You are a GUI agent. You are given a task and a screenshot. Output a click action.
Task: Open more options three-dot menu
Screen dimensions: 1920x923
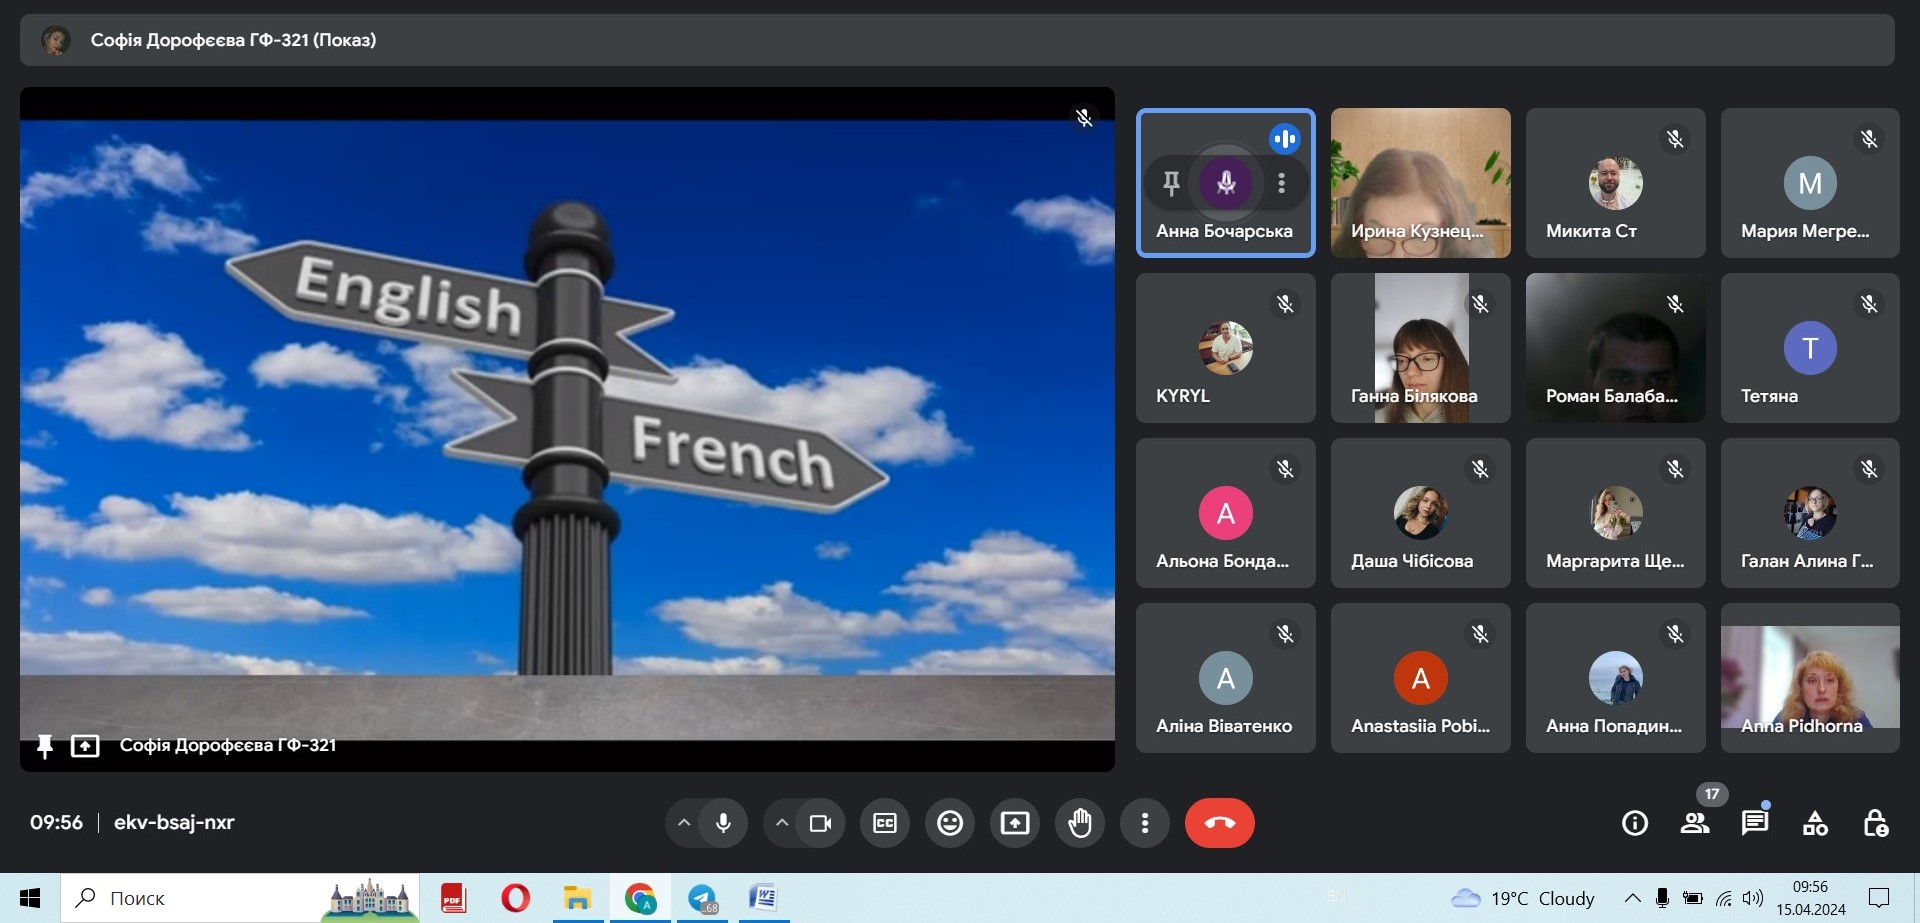[1145, 823]
